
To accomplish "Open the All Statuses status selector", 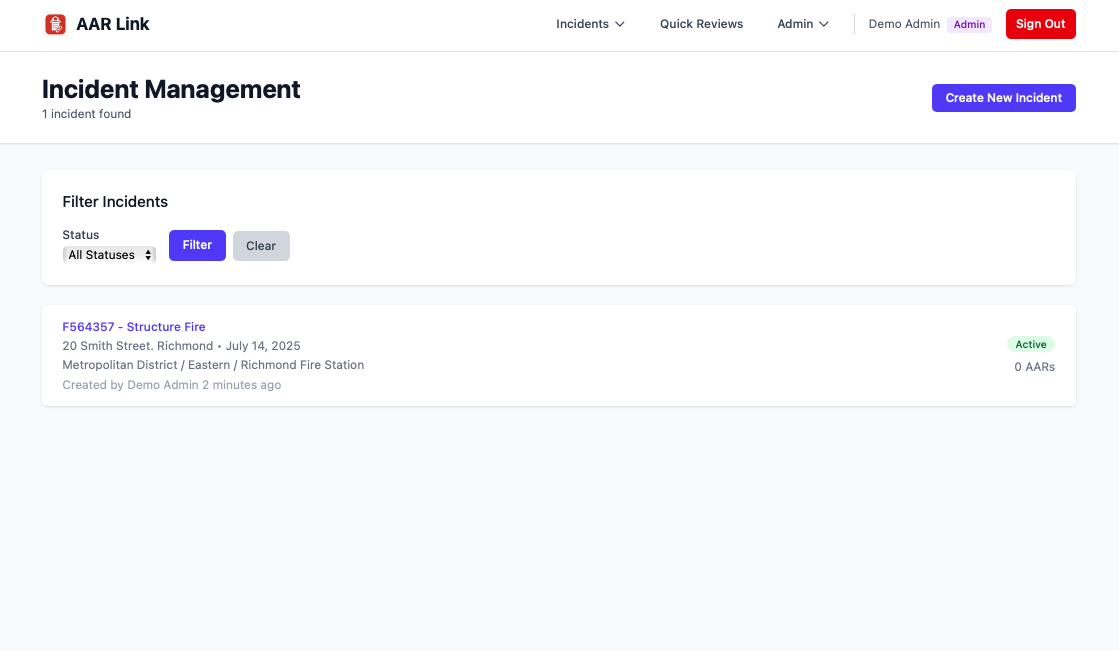I will [x=109, y=254].
